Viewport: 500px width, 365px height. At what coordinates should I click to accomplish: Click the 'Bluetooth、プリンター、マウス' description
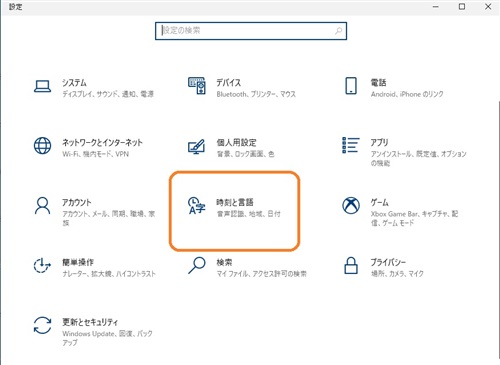click(256, 94)
